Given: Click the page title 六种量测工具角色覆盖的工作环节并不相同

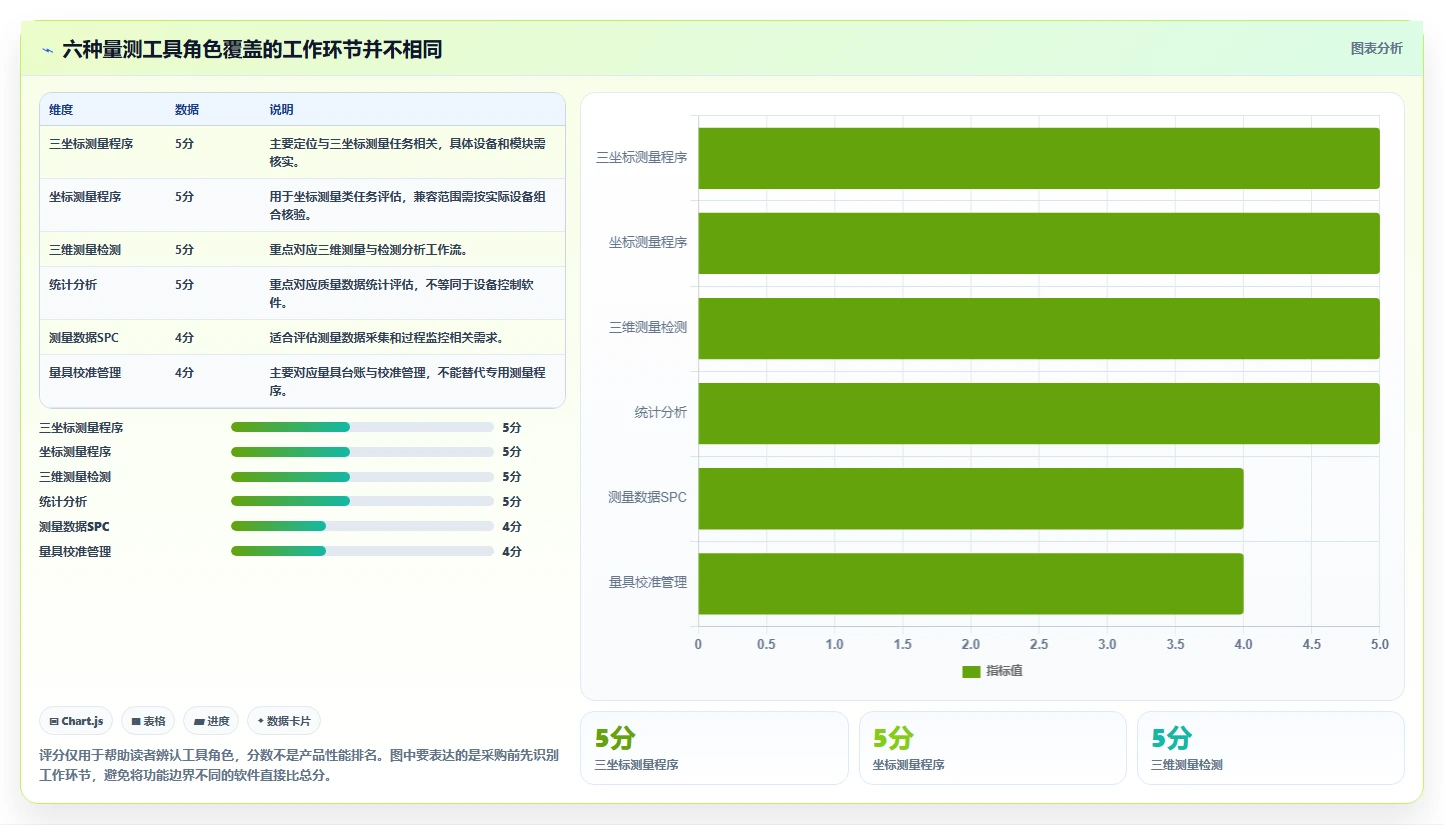Looking at the screenshot, I should point(252,50).
